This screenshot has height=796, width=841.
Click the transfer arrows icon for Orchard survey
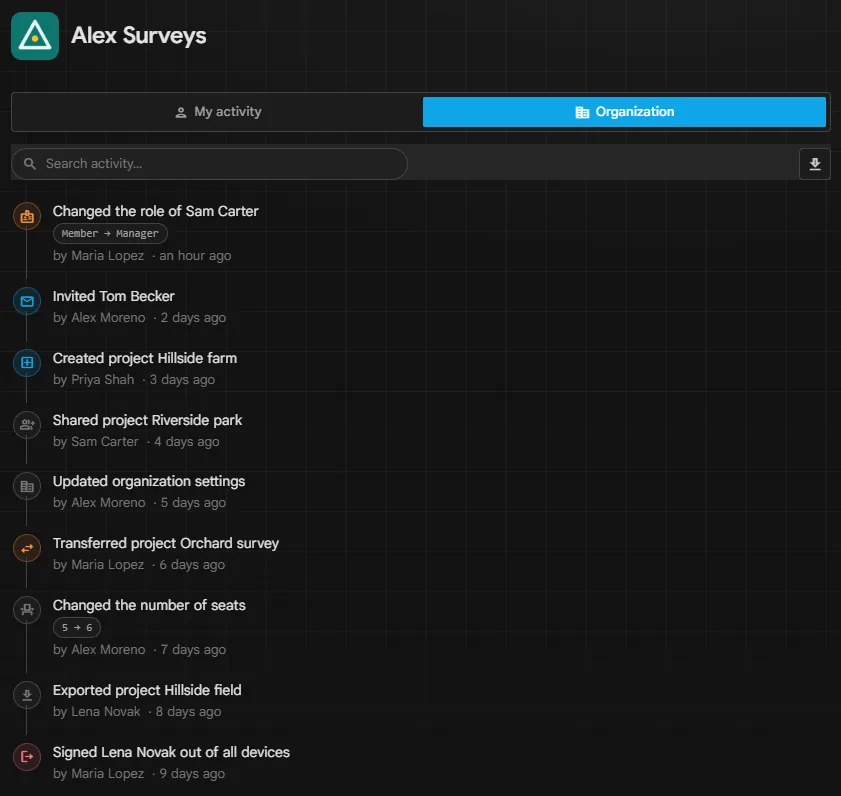[27, 548]
